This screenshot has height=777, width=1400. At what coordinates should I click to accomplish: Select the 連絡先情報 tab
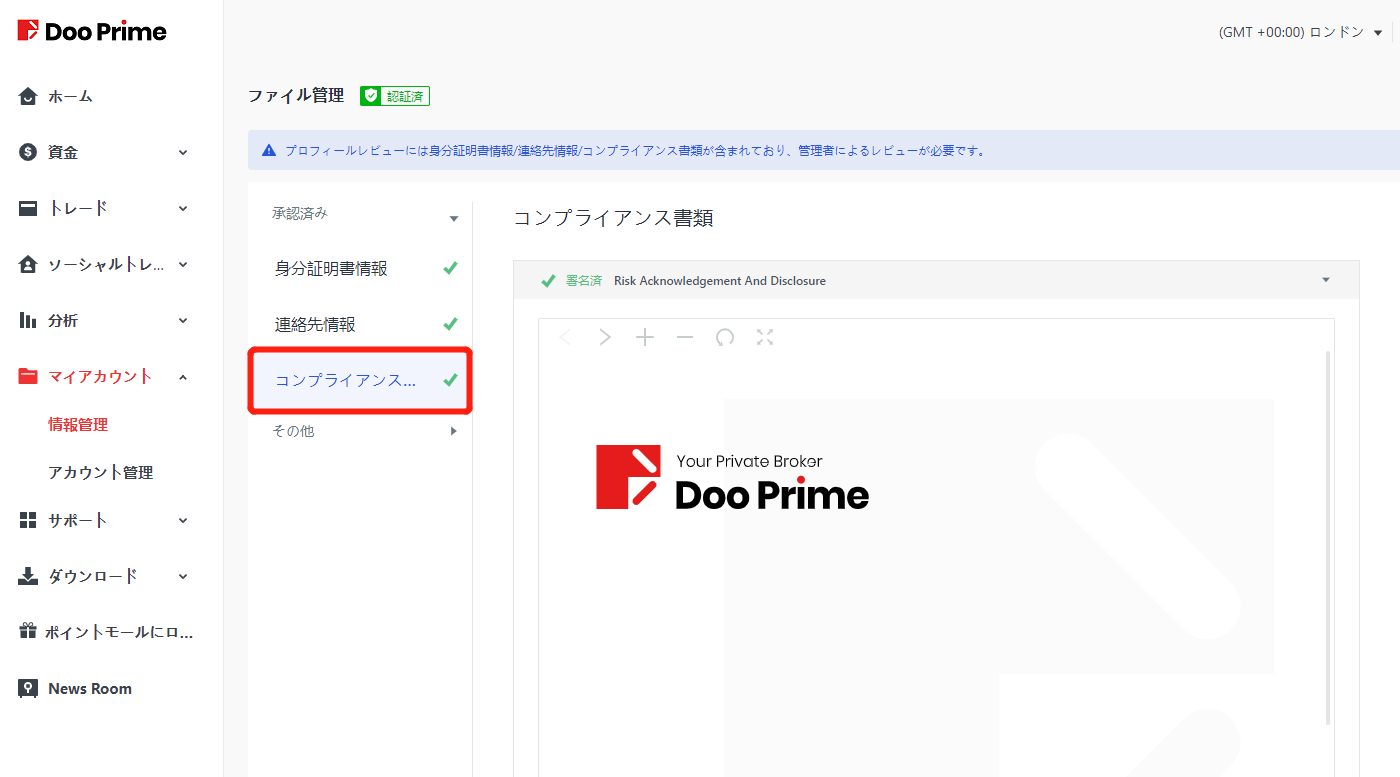pos(360,324)
